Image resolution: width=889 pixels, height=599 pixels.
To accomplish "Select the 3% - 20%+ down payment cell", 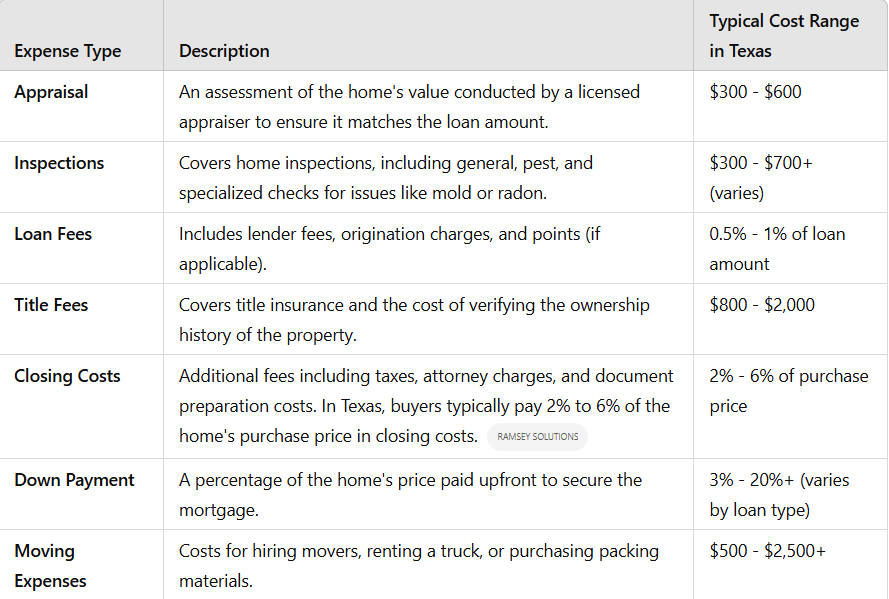I will tap(779, 495).
